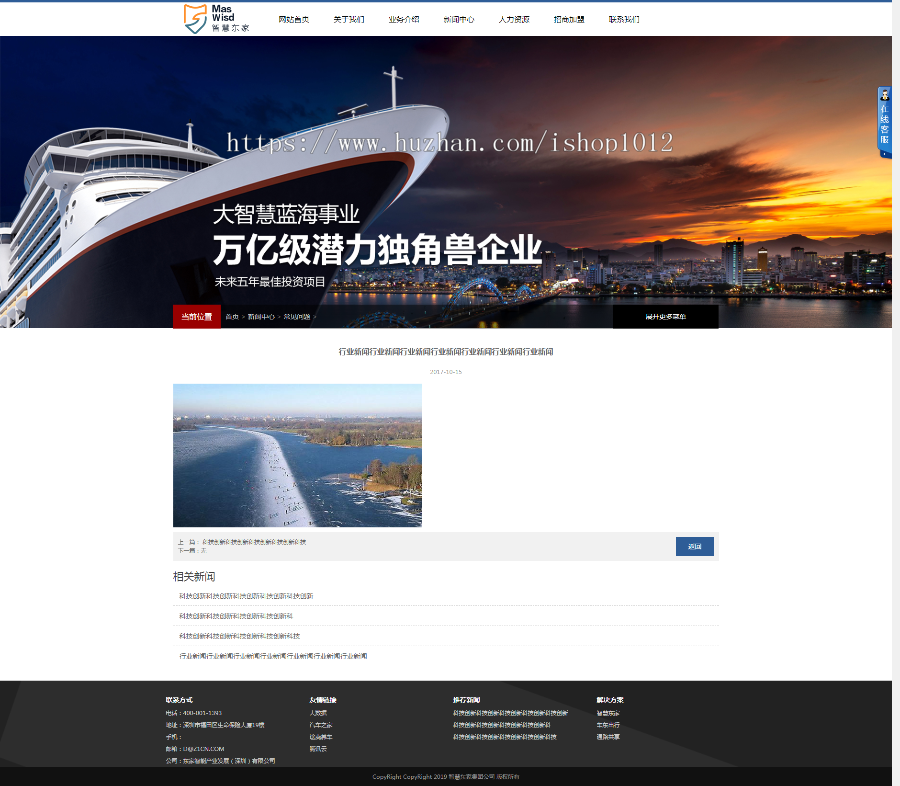Open the frozen lake article image
Viewport: 900px width, 786px height.
(297, 455)
